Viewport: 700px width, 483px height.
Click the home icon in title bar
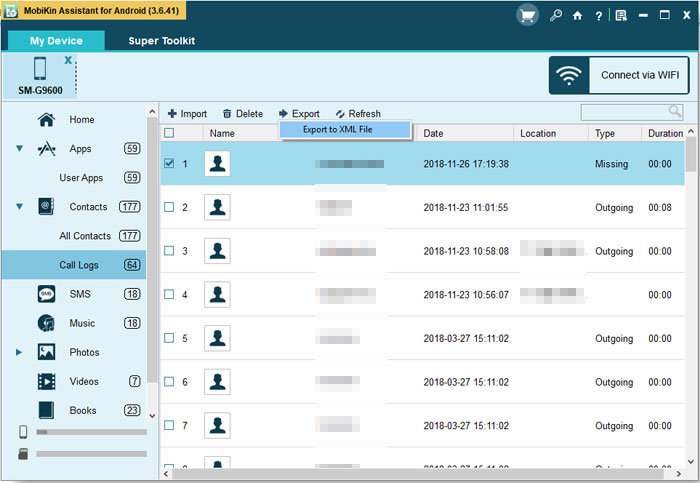click(577, 16)
